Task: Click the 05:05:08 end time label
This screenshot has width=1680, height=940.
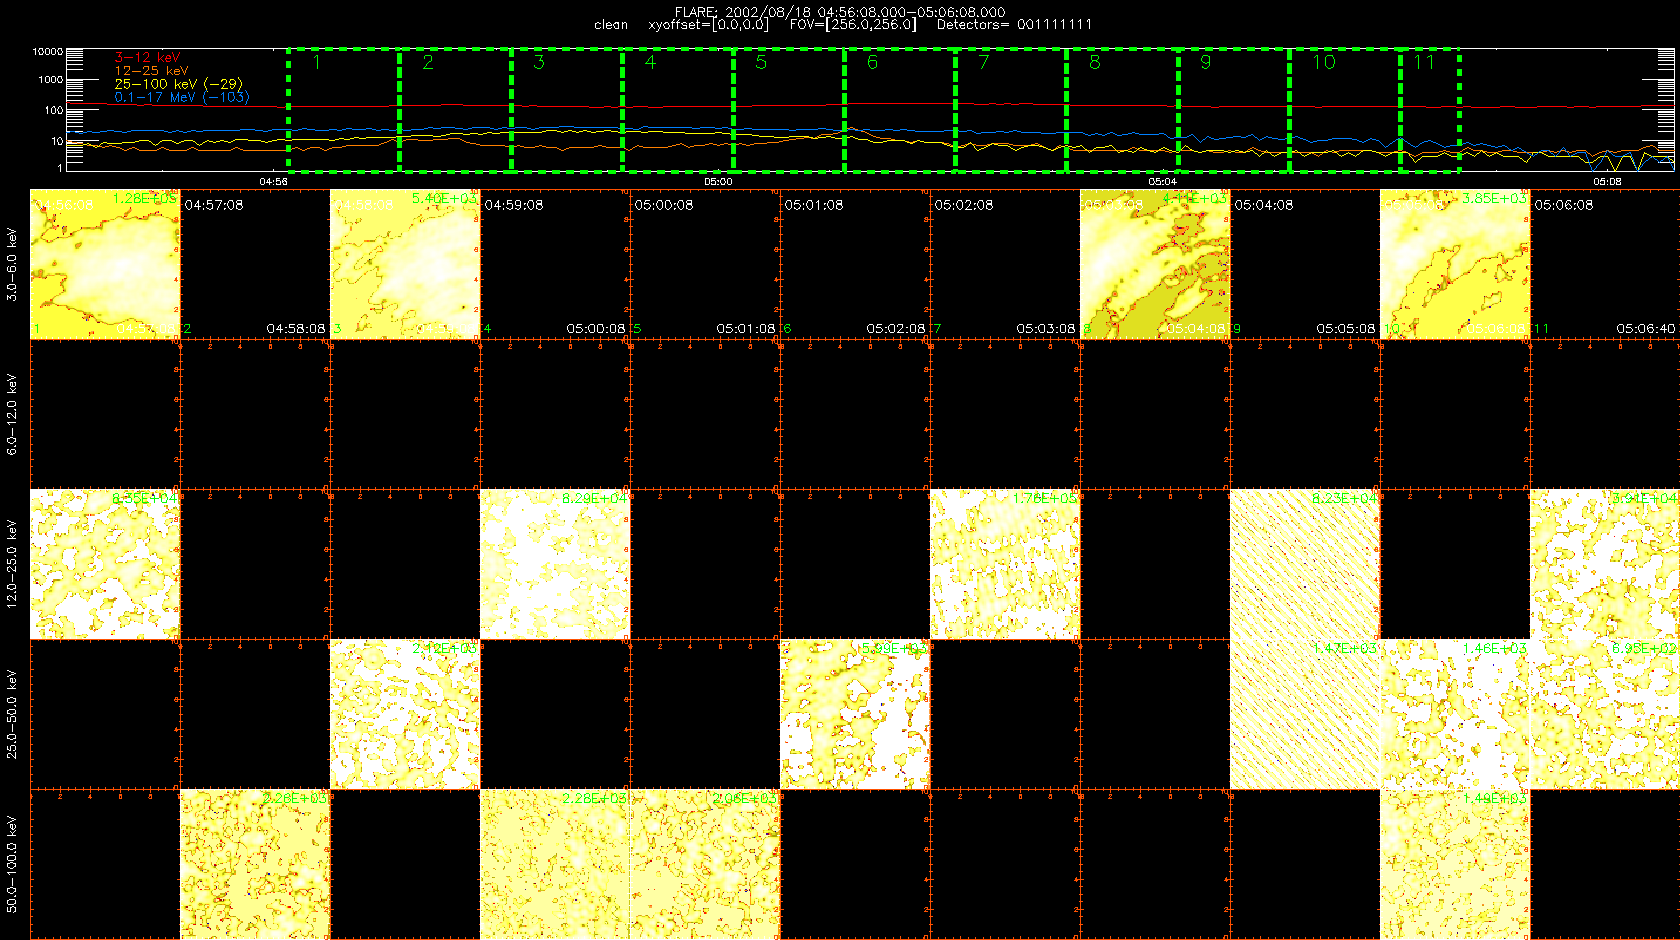Action: pos(1346,329)
